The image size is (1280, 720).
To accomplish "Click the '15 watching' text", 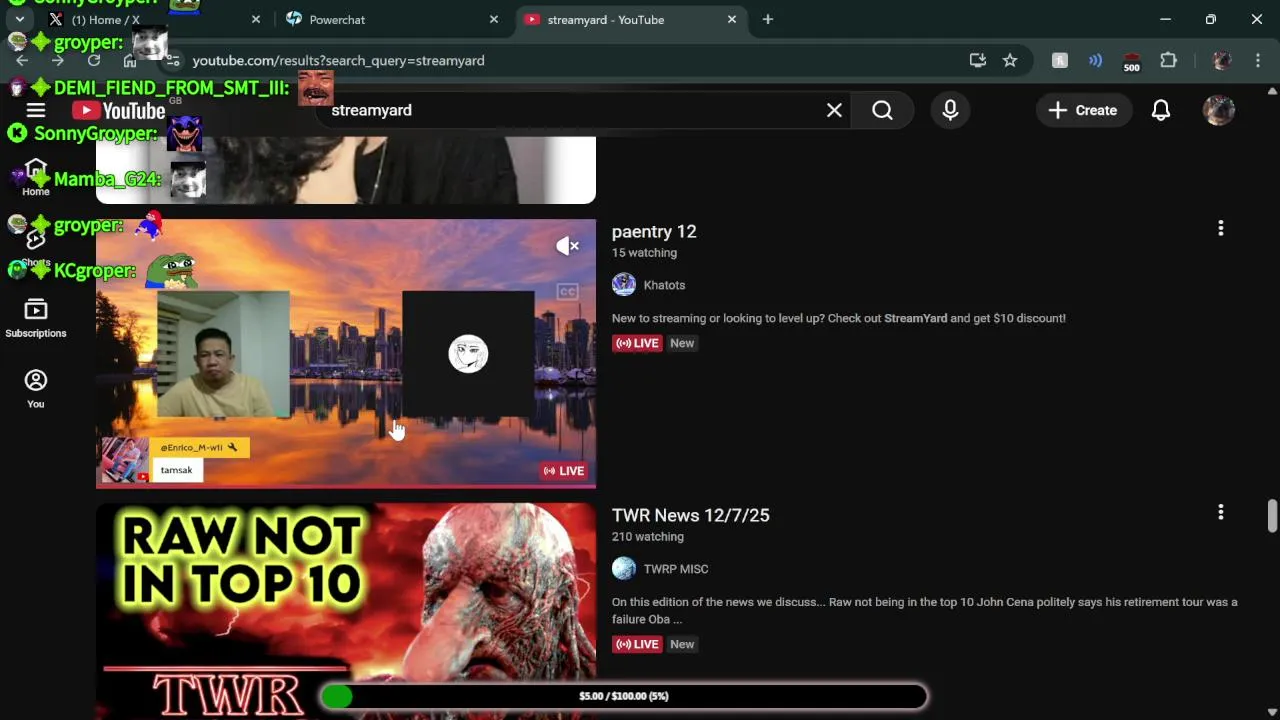I will [644, 253].
